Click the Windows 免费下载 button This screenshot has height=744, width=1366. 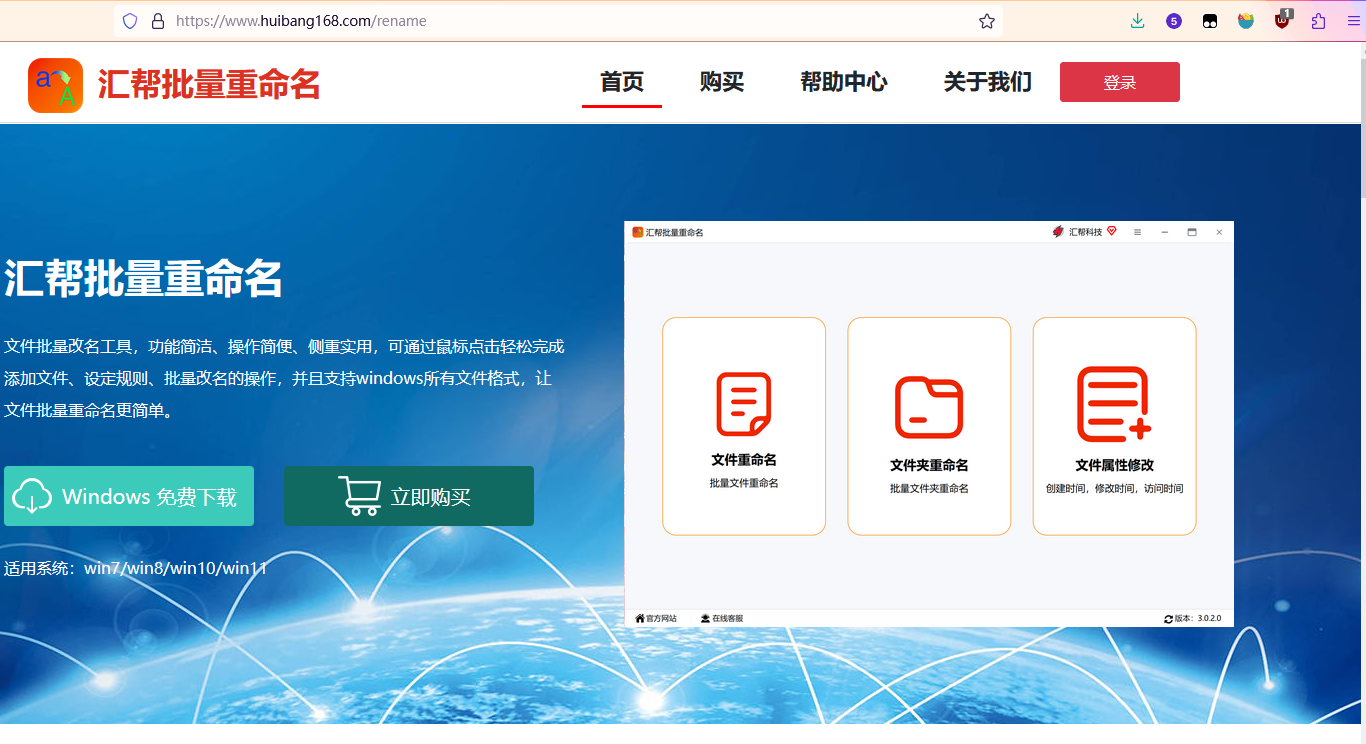pos(129,496)
